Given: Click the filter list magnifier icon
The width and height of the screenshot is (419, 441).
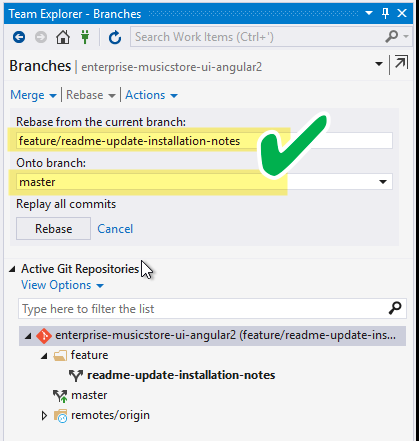Looking at the screenshot, I should [x=395, y=308].
